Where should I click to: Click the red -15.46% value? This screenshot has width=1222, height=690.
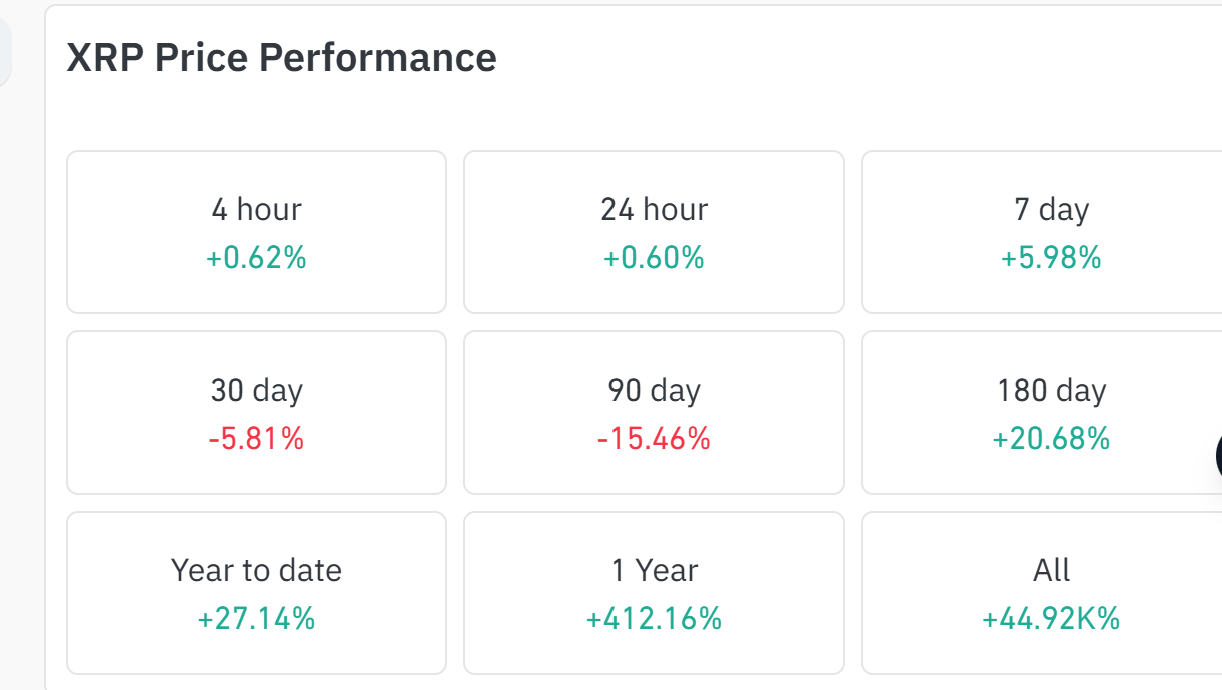(x=654, y=438)
